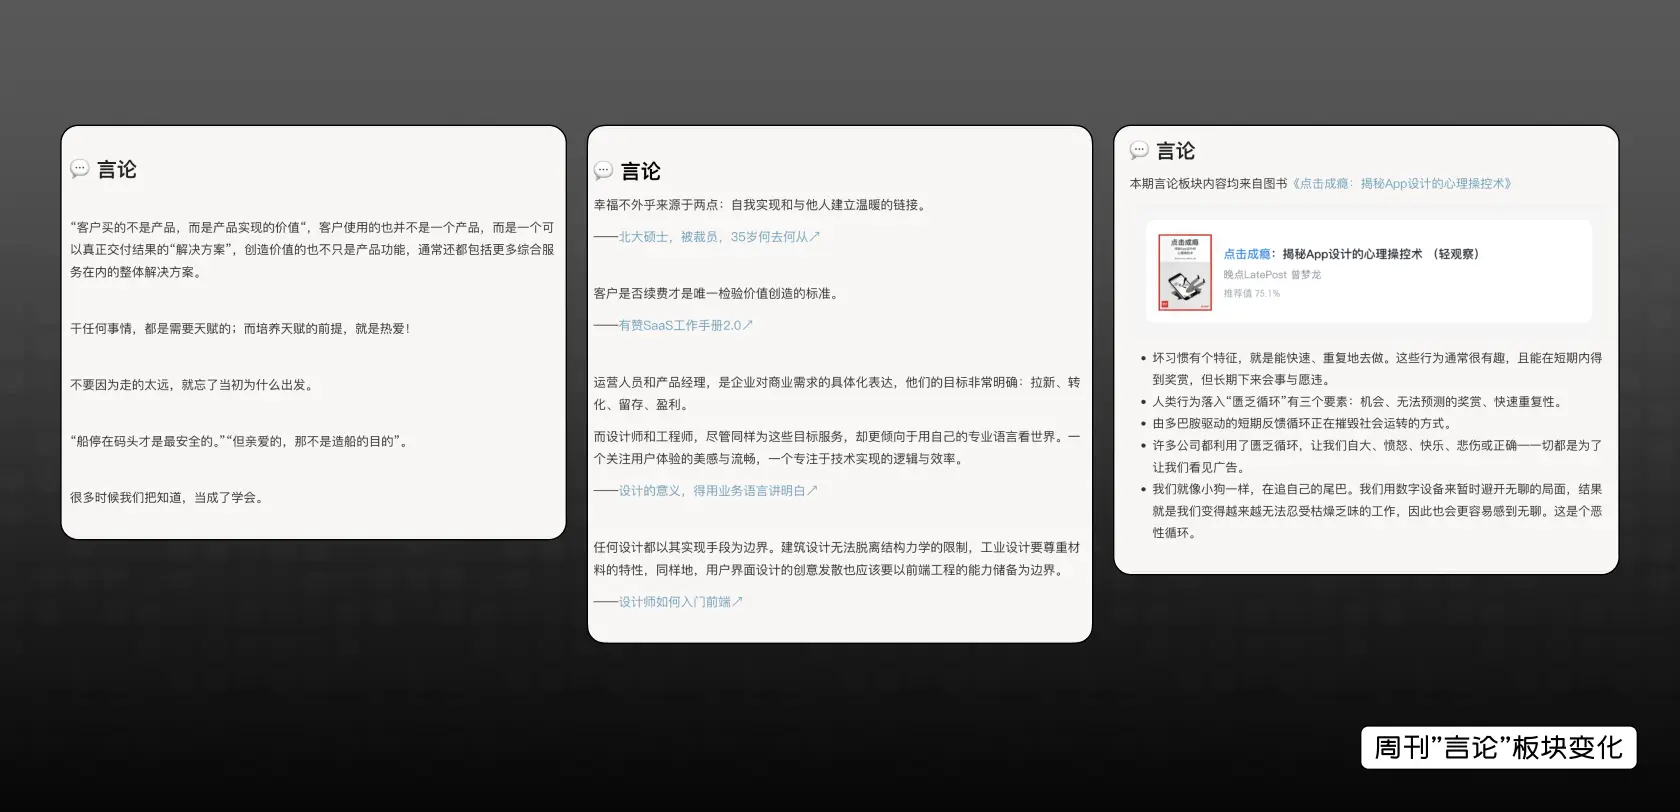Click the 推荐值 75.1% rating text
The image size is (1680, 812).
[x=1251, y=294]
